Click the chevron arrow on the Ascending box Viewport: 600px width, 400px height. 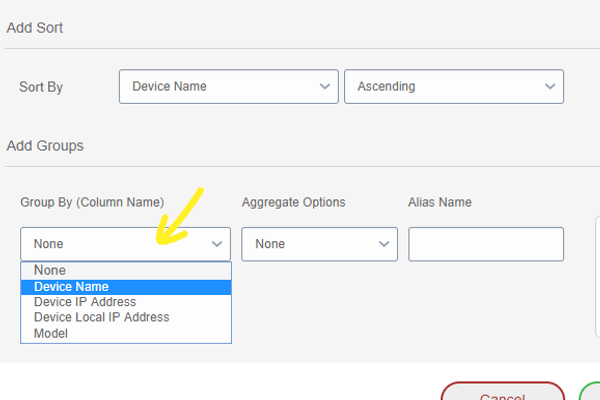pos(550,87)
